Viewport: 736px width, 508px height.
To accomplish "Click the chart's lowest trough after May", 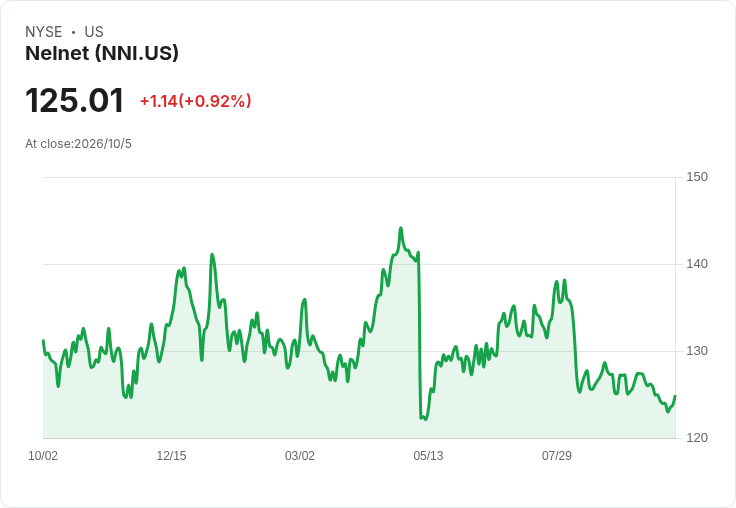I will 425,419.
